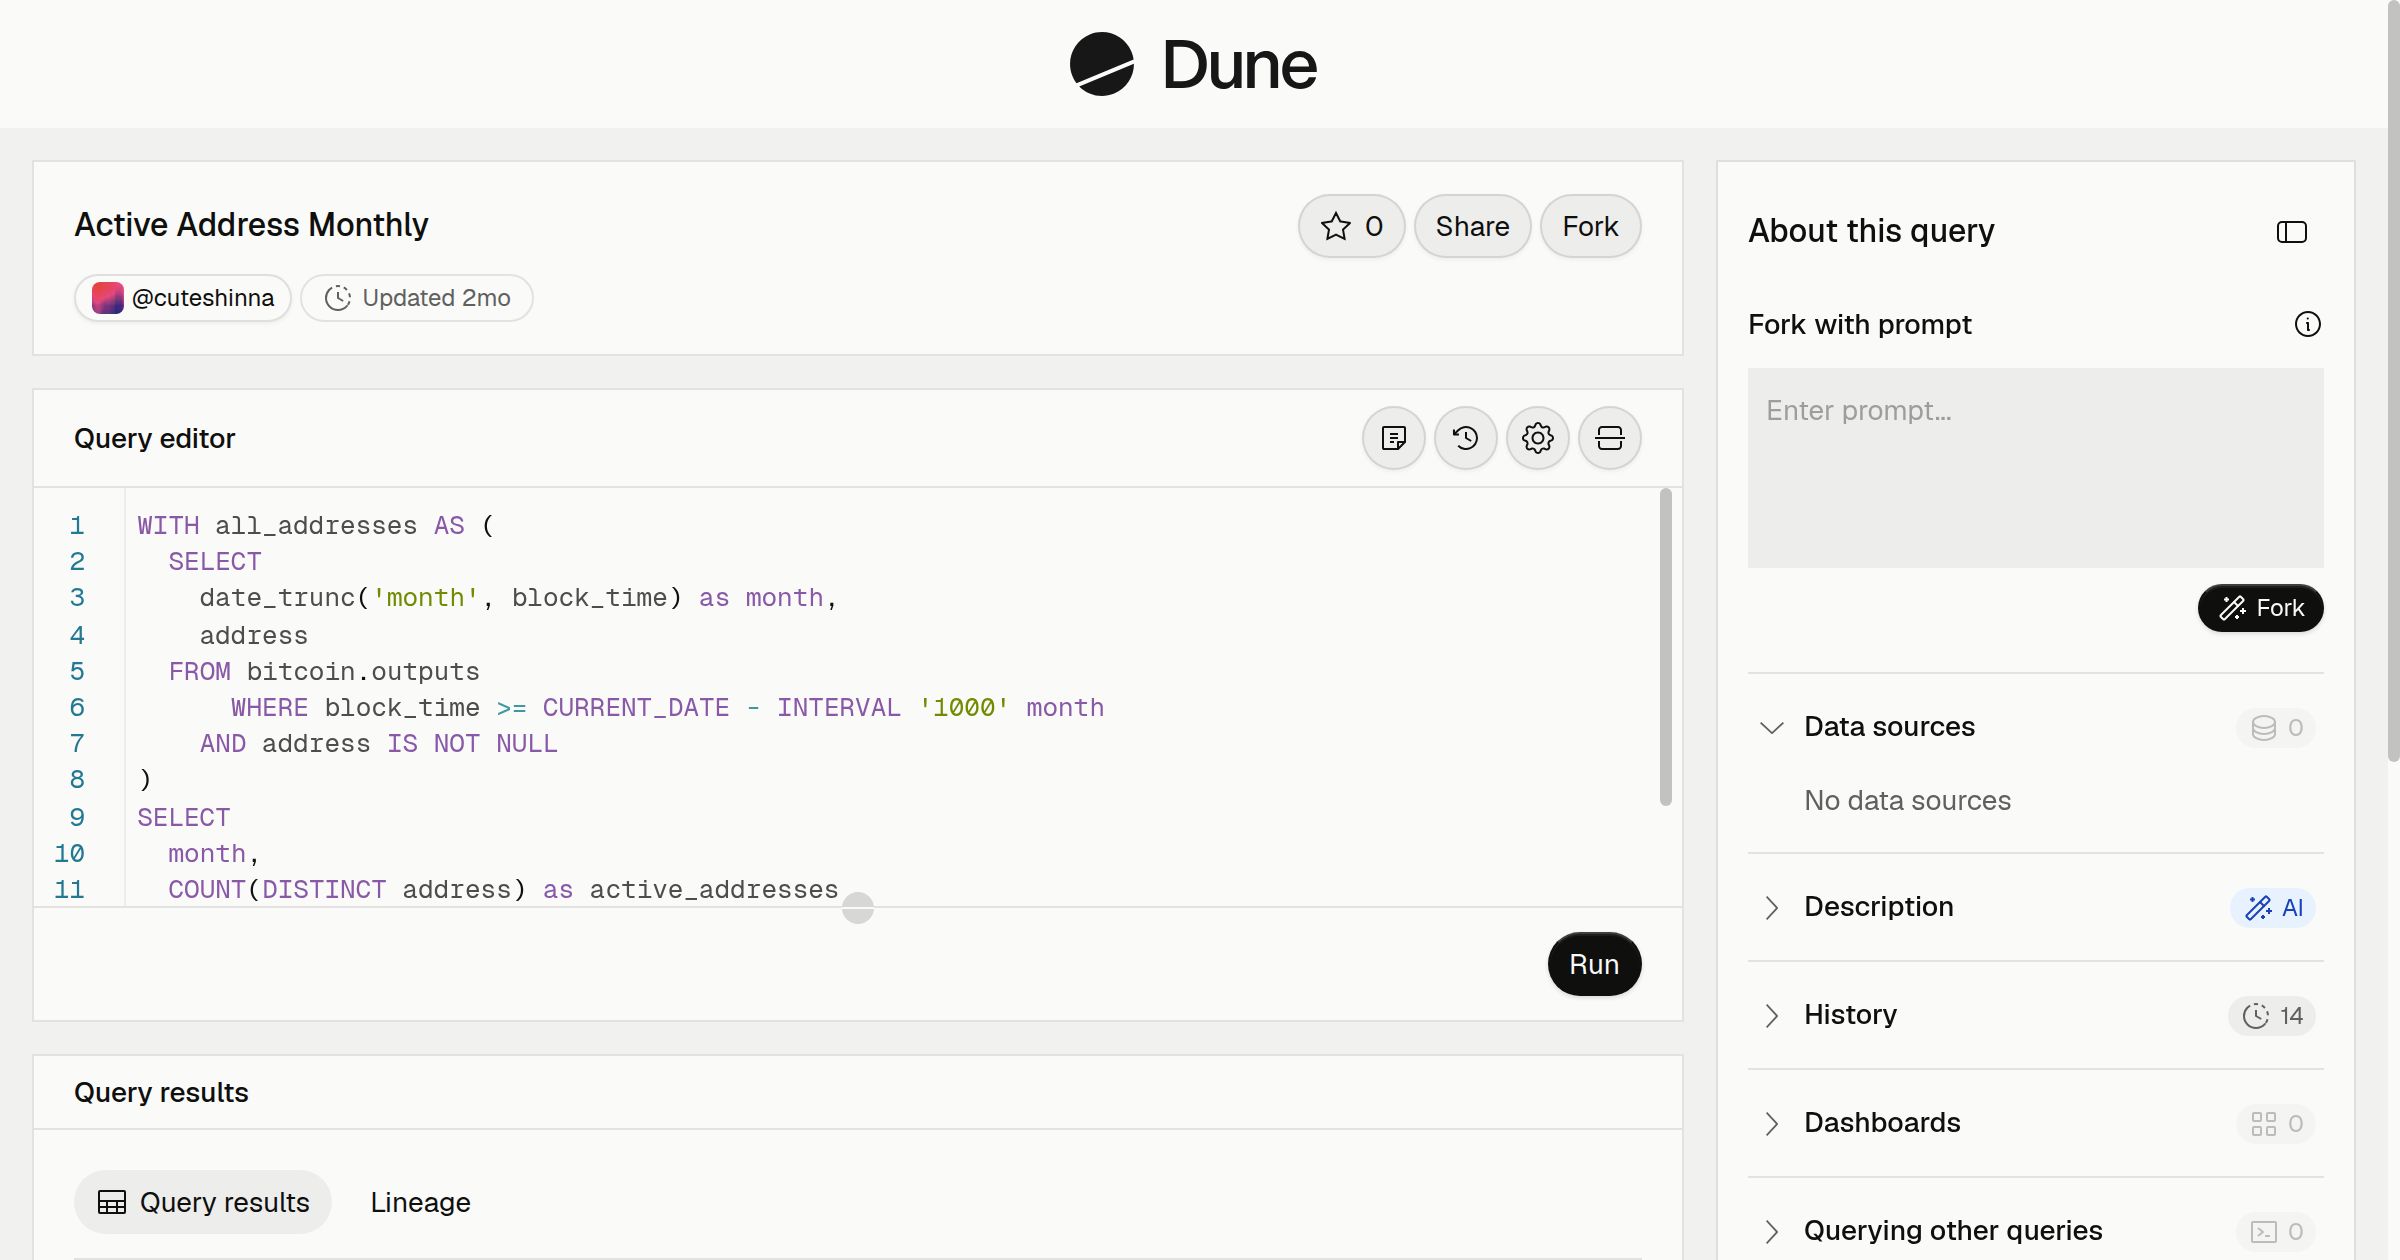Expand the Description section
Screen dimensions: 2400x1260
point(1771,907)
